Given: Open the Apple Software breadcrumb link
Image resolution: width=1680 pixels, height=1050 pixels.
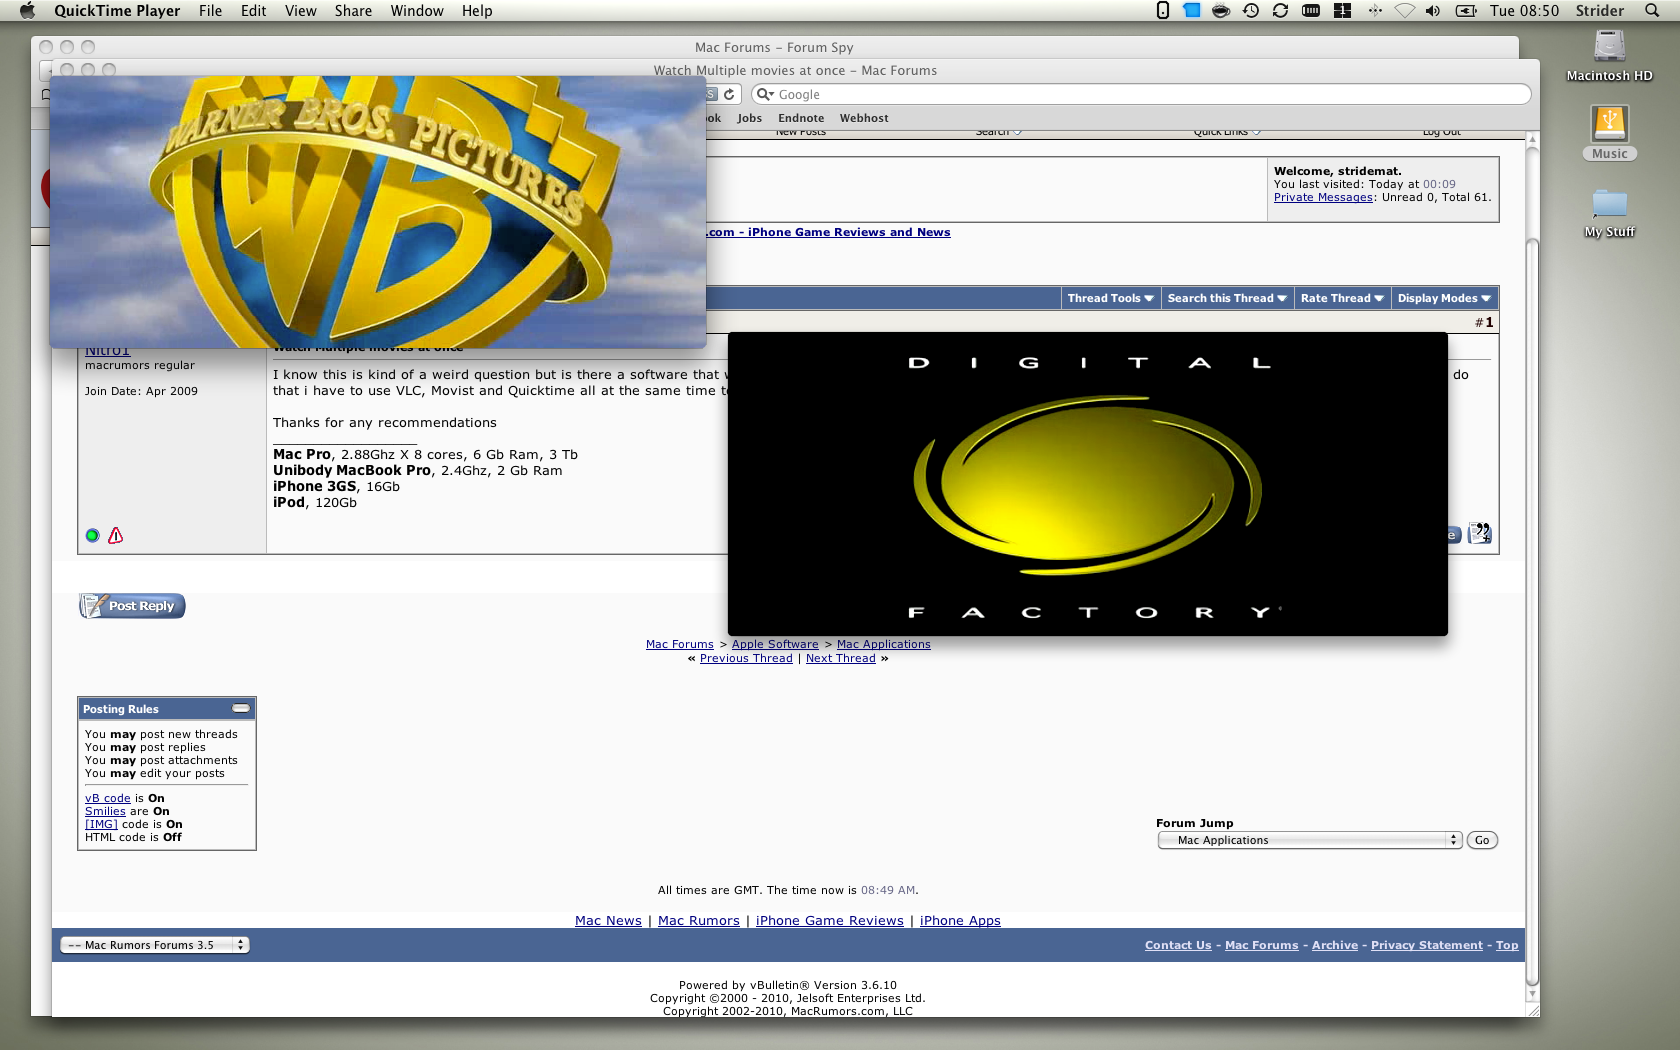Looking at the screenshot, I should (x=775, y=644).
